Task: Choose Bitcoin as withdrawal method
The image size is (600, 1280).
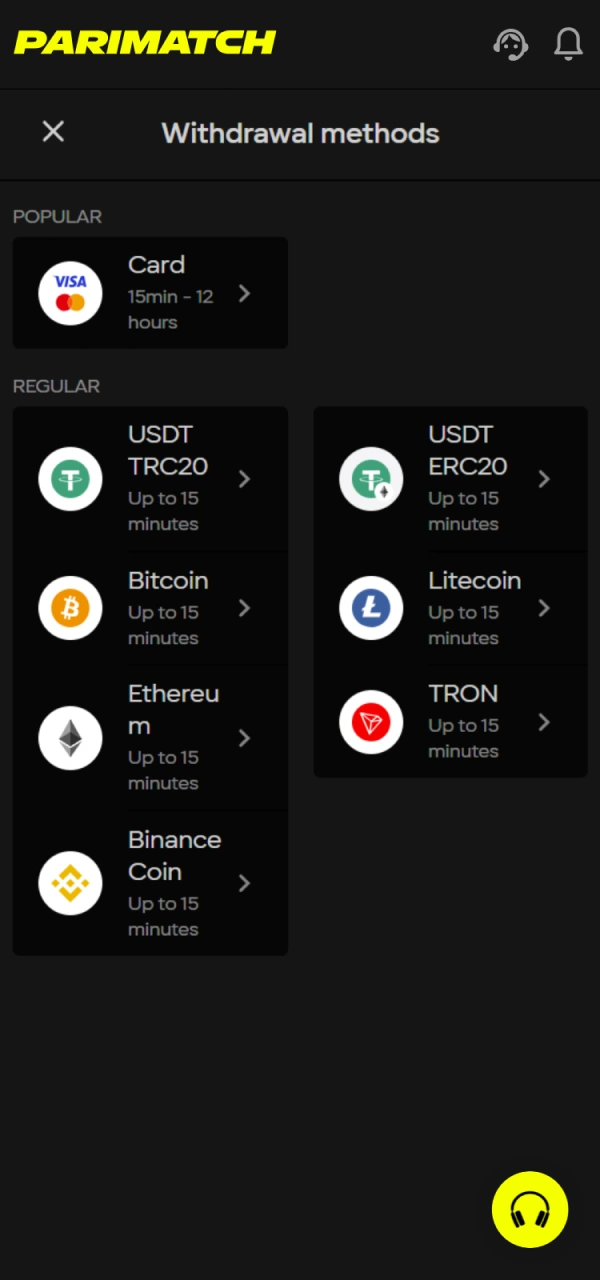Action: (x=150, y=608)
